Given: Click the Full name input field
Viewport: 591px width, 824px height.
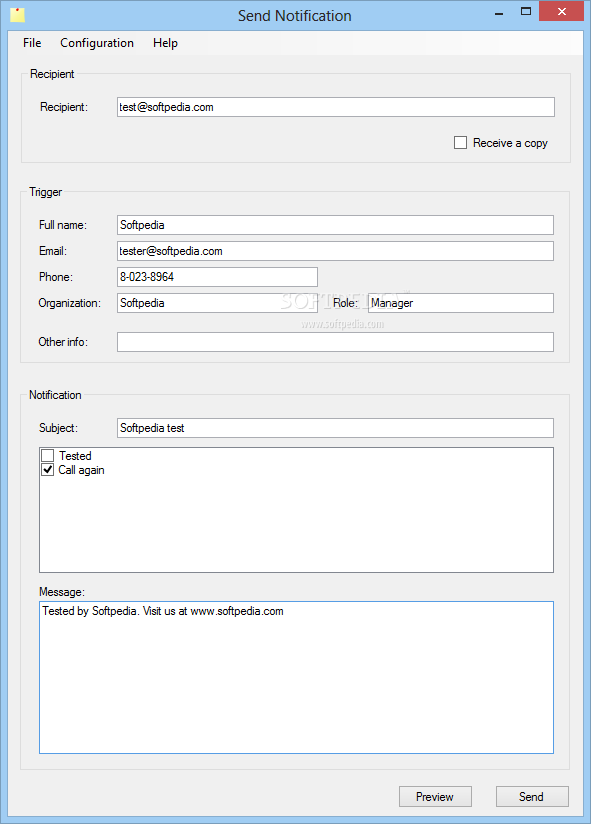Looking at the screenshot, I should (x=335, y=225).
